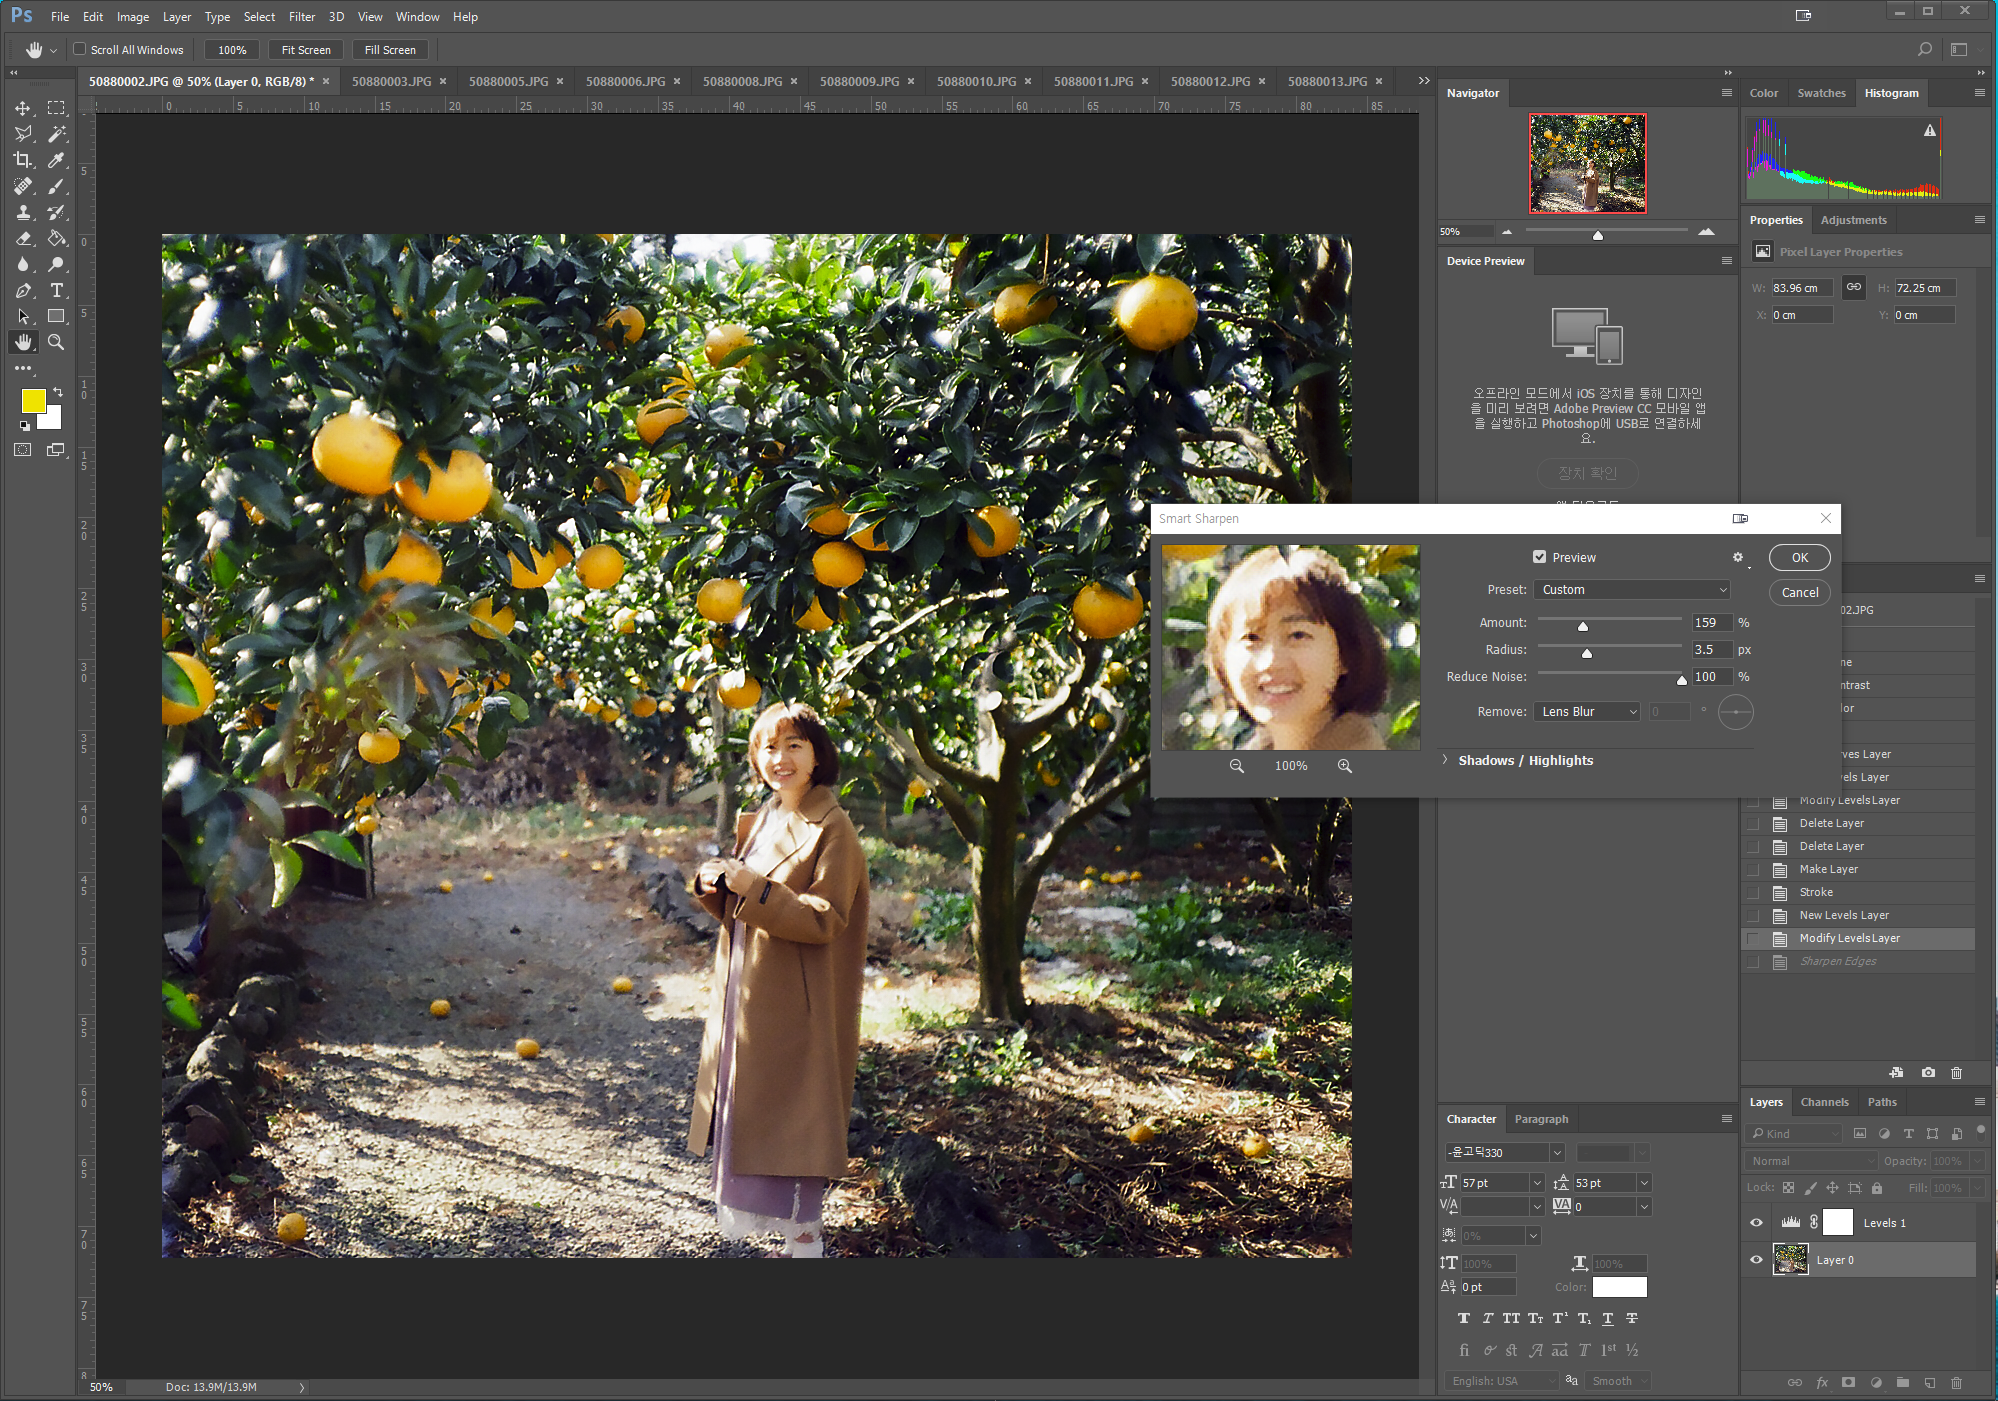Select the Eraser tool
The width and height of the screenshot is (1998, 1401).
[x=23, y=238]
